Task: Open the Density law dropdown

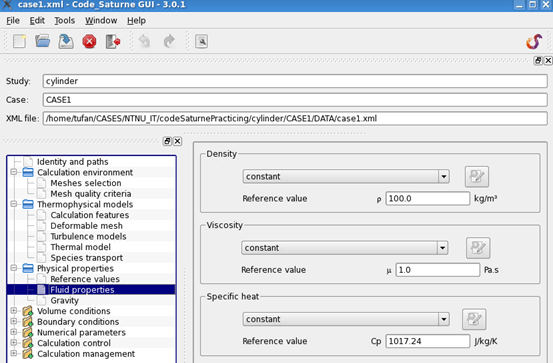Action: click(x=346, y=176)
